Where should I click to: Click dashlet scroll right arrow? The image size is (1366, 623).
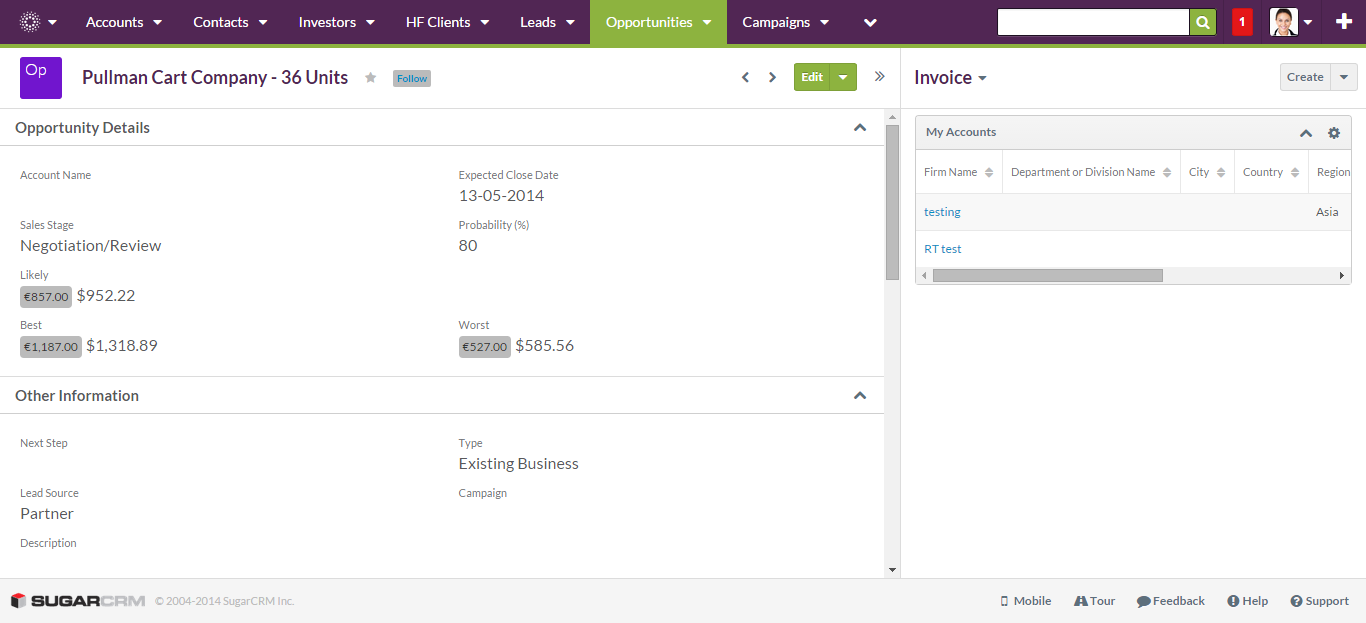click(x=1343, y=275)
